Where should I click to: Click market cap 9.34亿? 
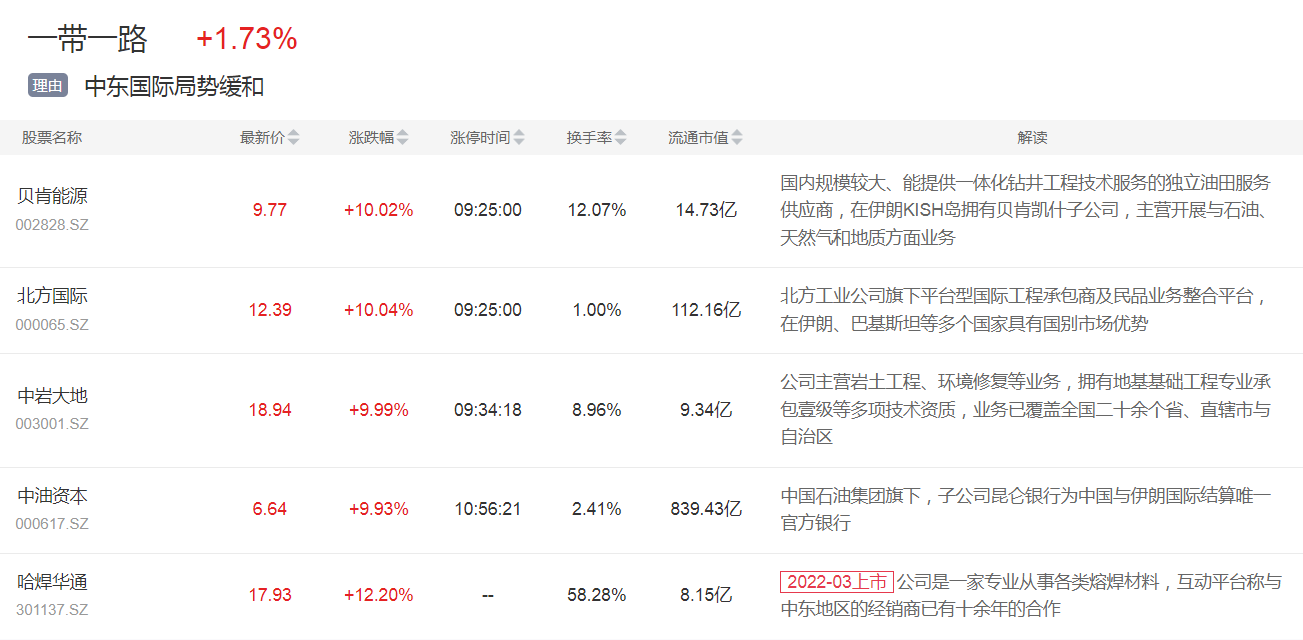(x=706, y=410)
